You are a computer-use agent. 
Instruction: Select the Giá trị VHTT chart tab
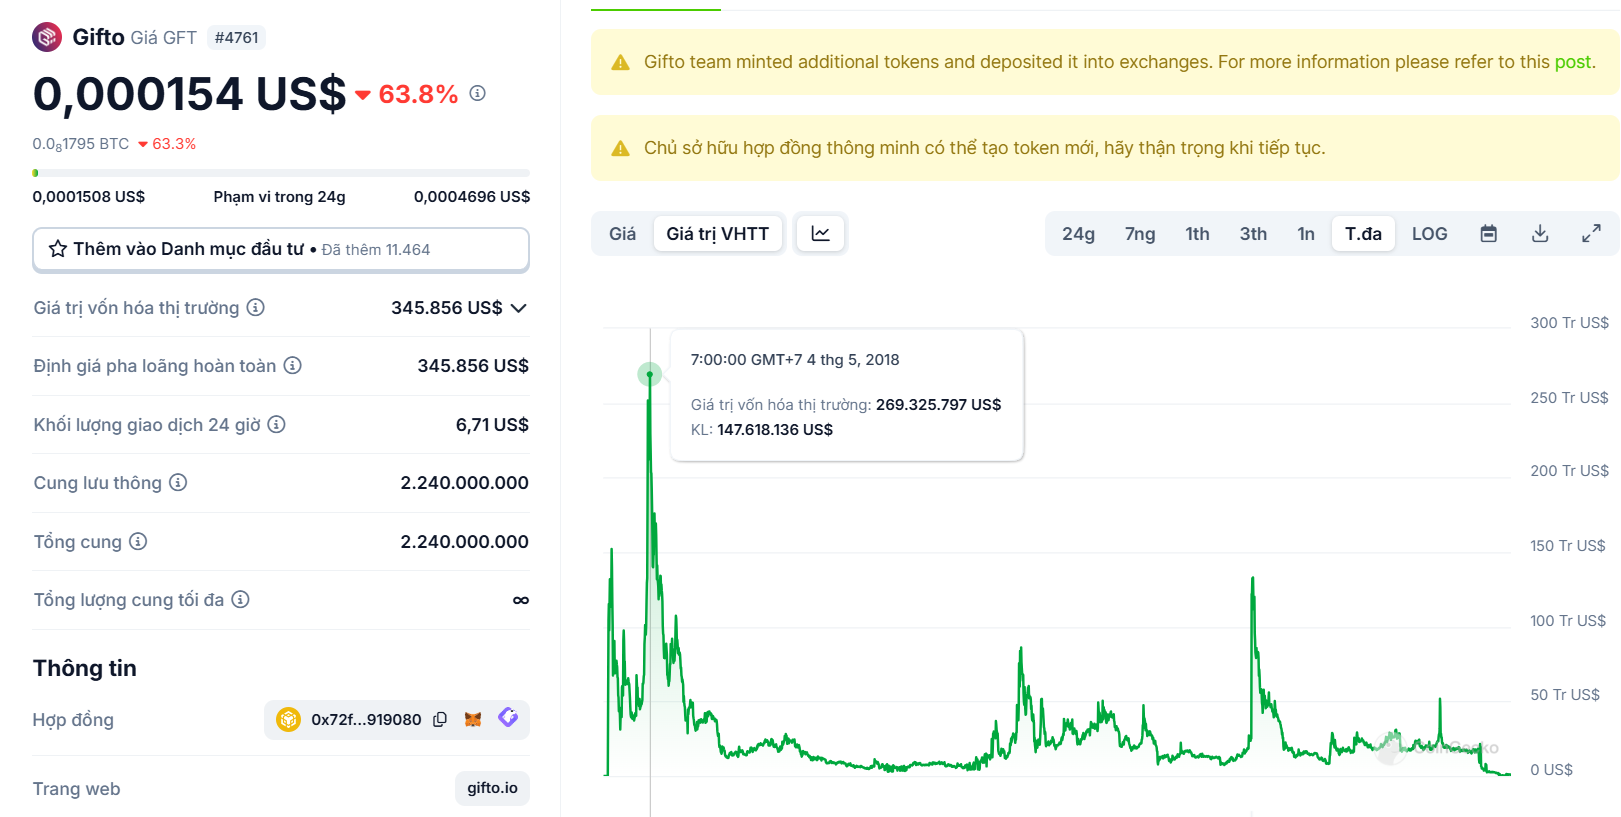coord(717,233)
